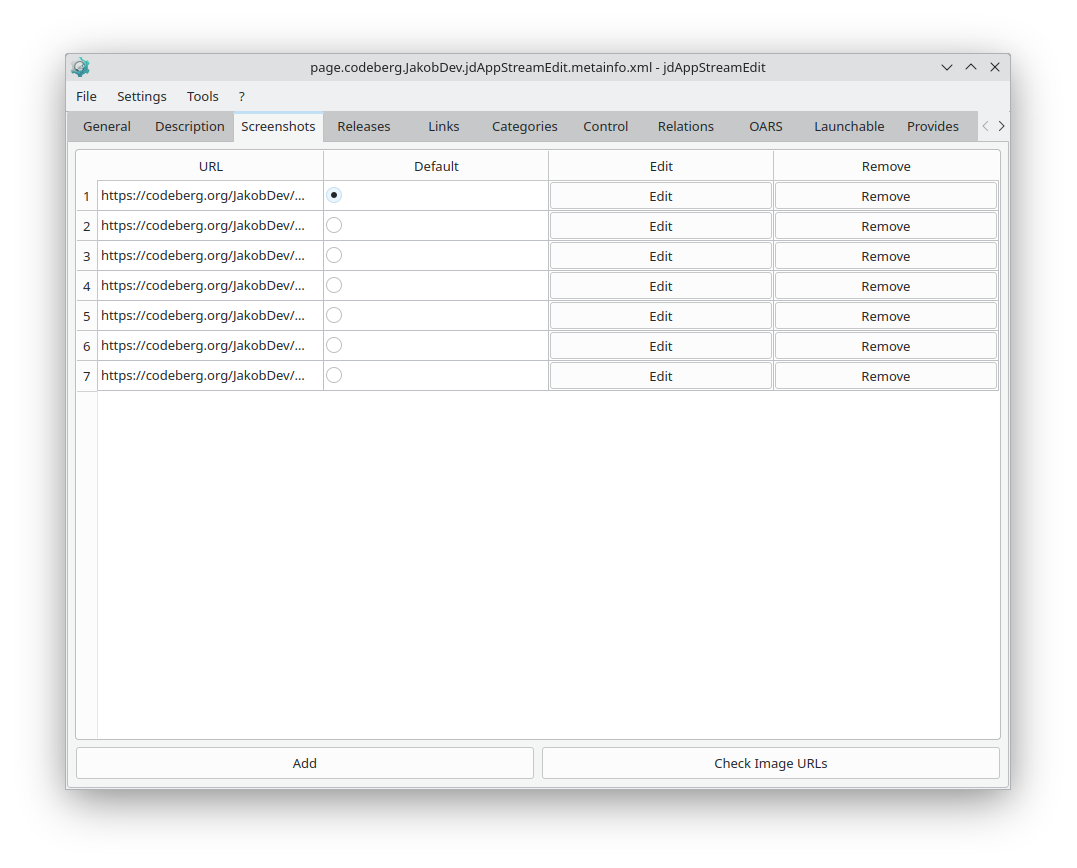Open the Tools menu
The width and height of the screenshot is (1077, 868).
pos(203,96)
